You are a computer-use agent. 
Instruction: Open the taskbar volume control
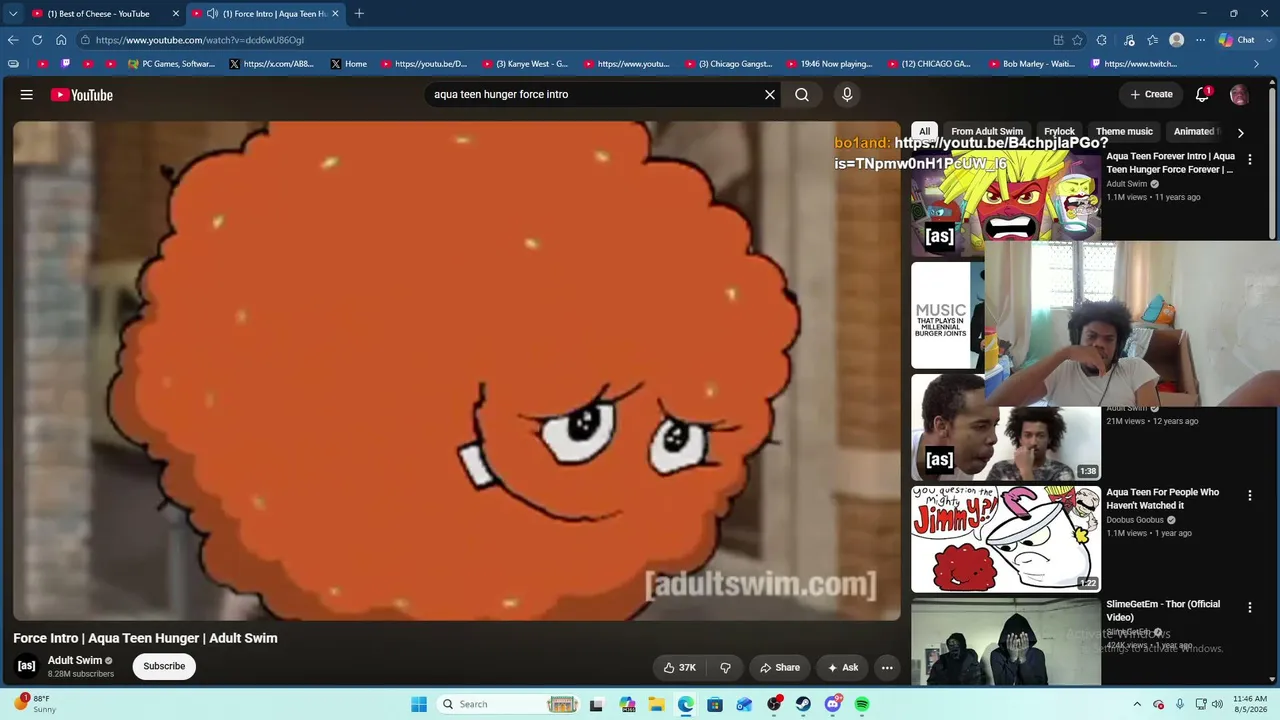click(1218, 704)
